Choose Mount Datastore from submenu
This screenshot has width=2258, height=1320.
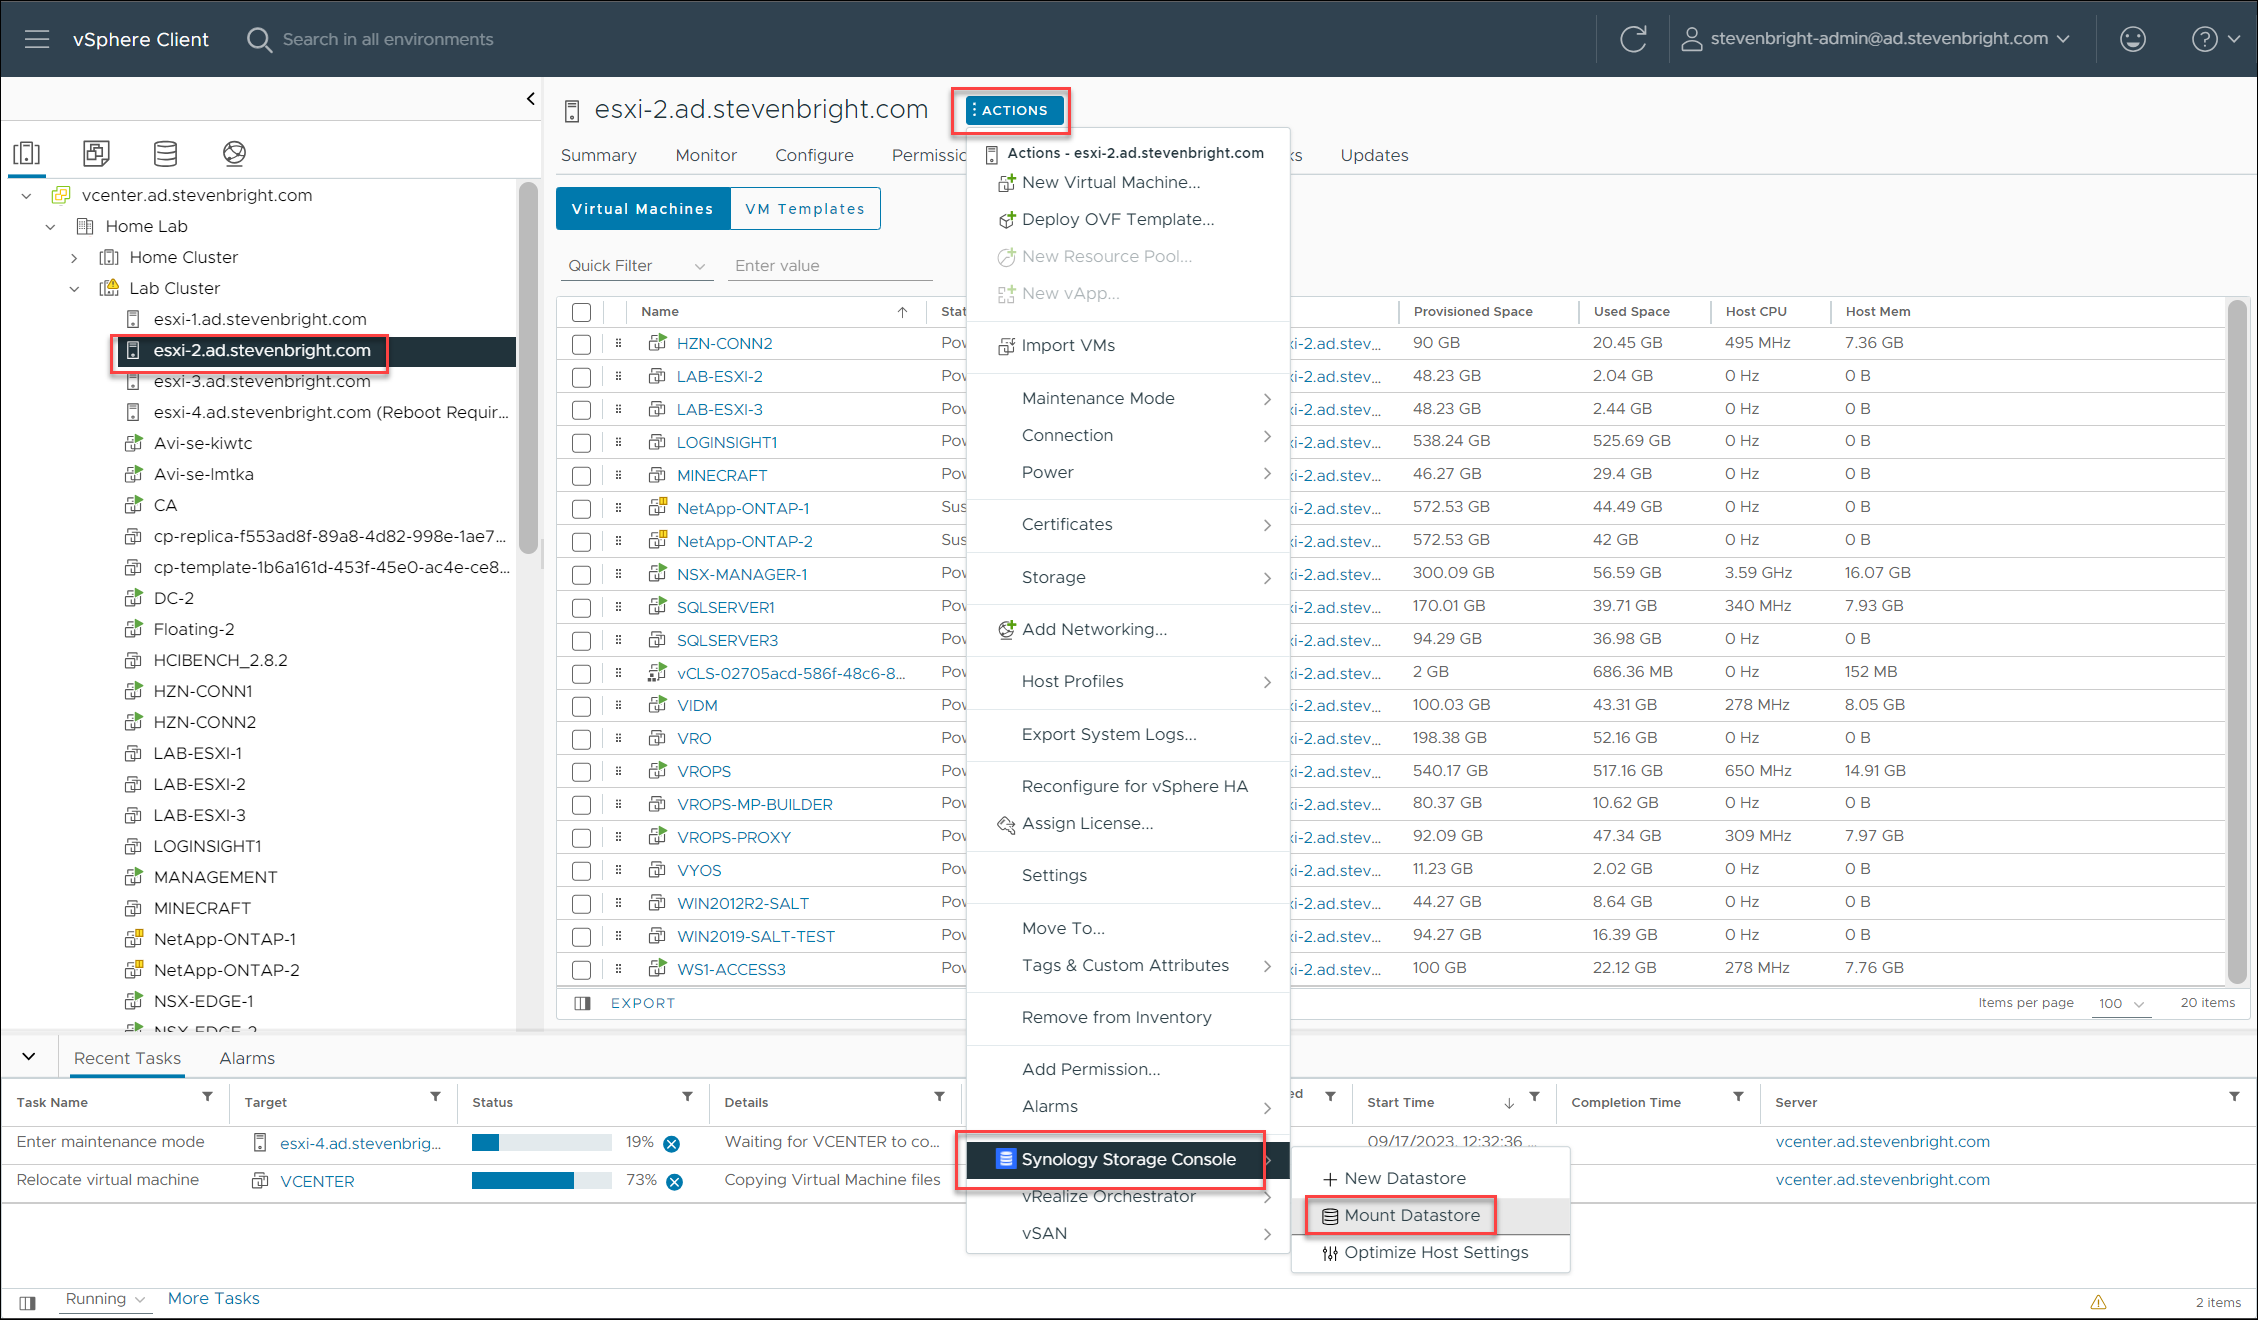pos(1411,1215)
